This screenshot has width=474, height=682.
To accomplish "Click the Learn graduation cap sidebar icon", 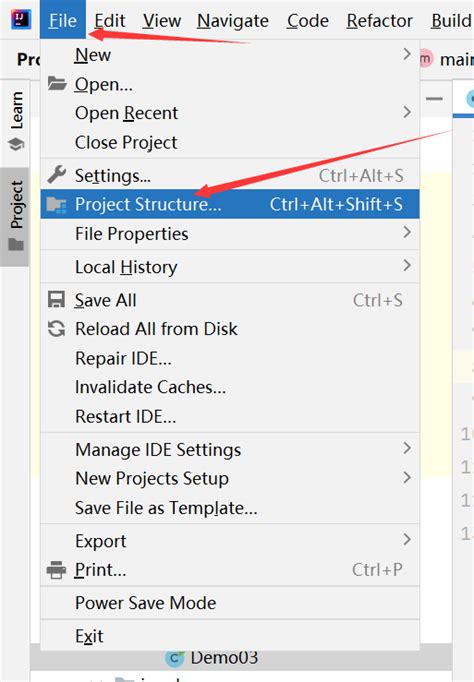I will tap(17, 144).
